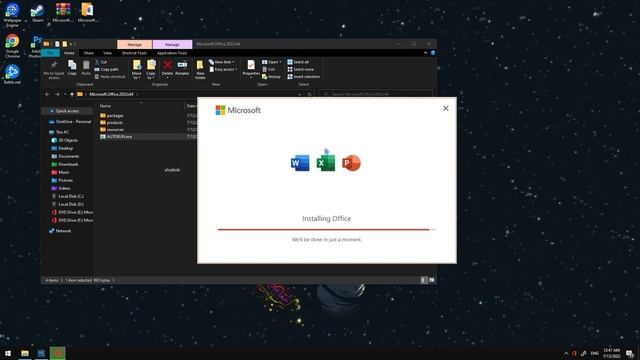Open Desktop in the navigation pane

(62, 148)
